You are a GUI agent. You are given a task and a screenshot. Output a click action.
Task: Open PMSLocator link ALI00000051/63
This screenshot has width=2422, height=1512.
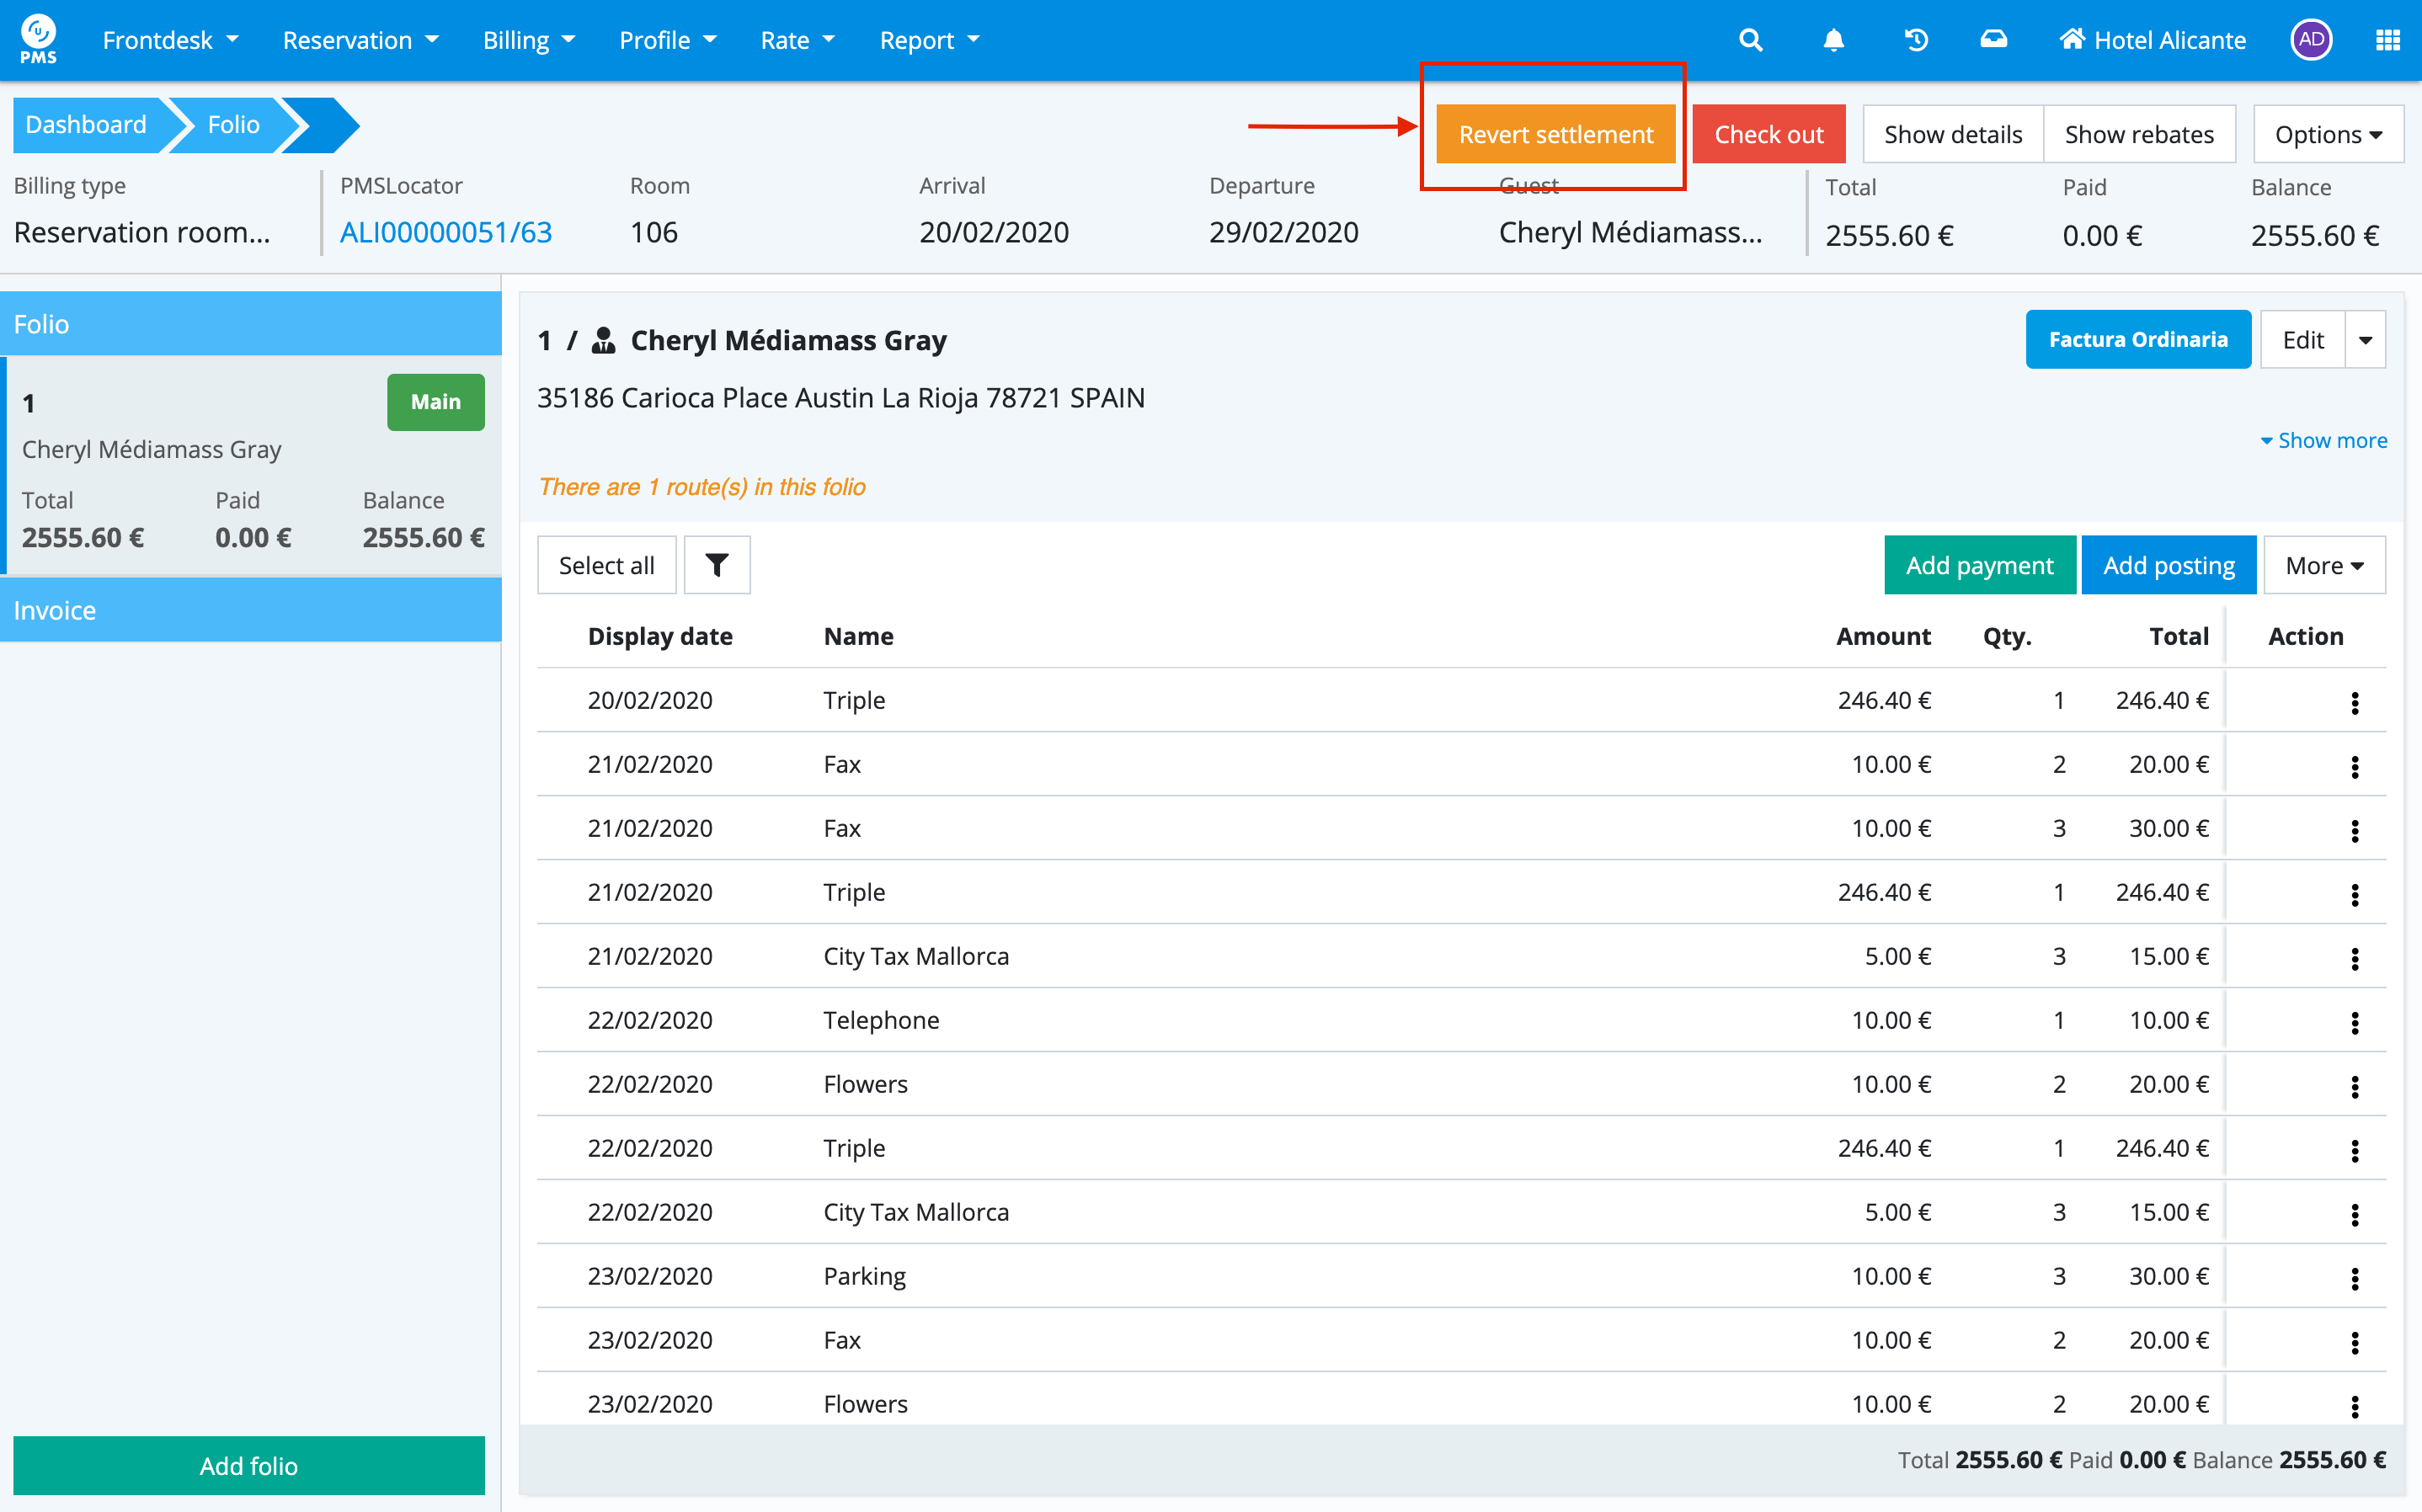tap(446, 232)
